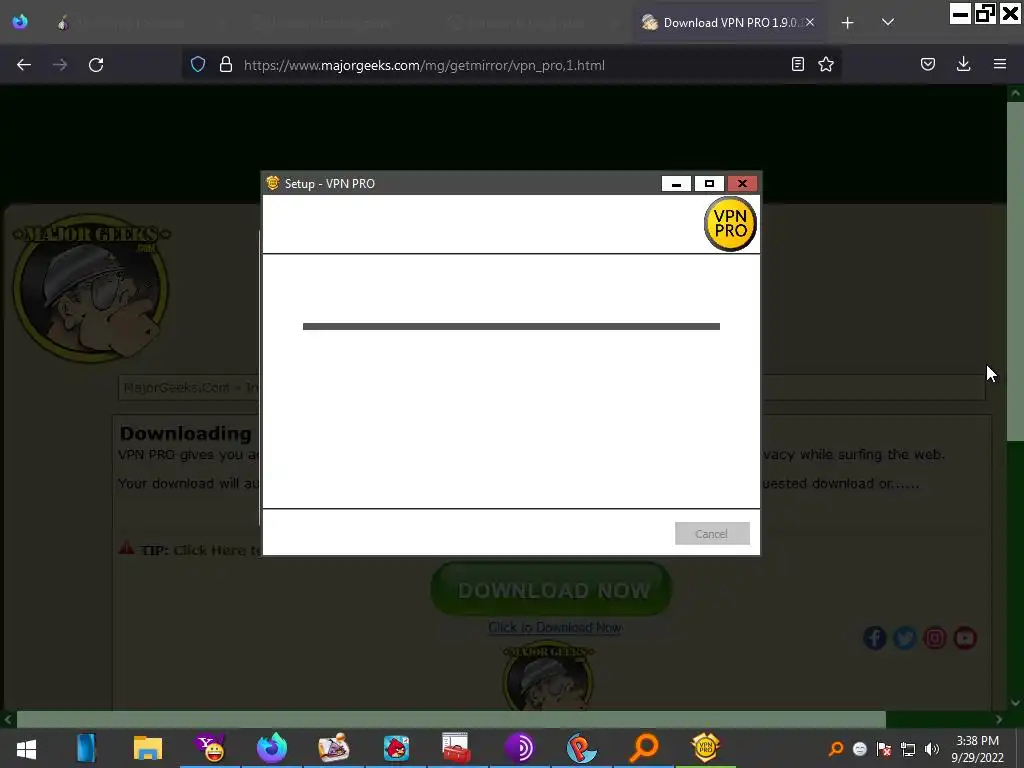1024x768 pixels.
Task: Click the page horizontal scrollbar thumb
Action: (x=451, y=719)
